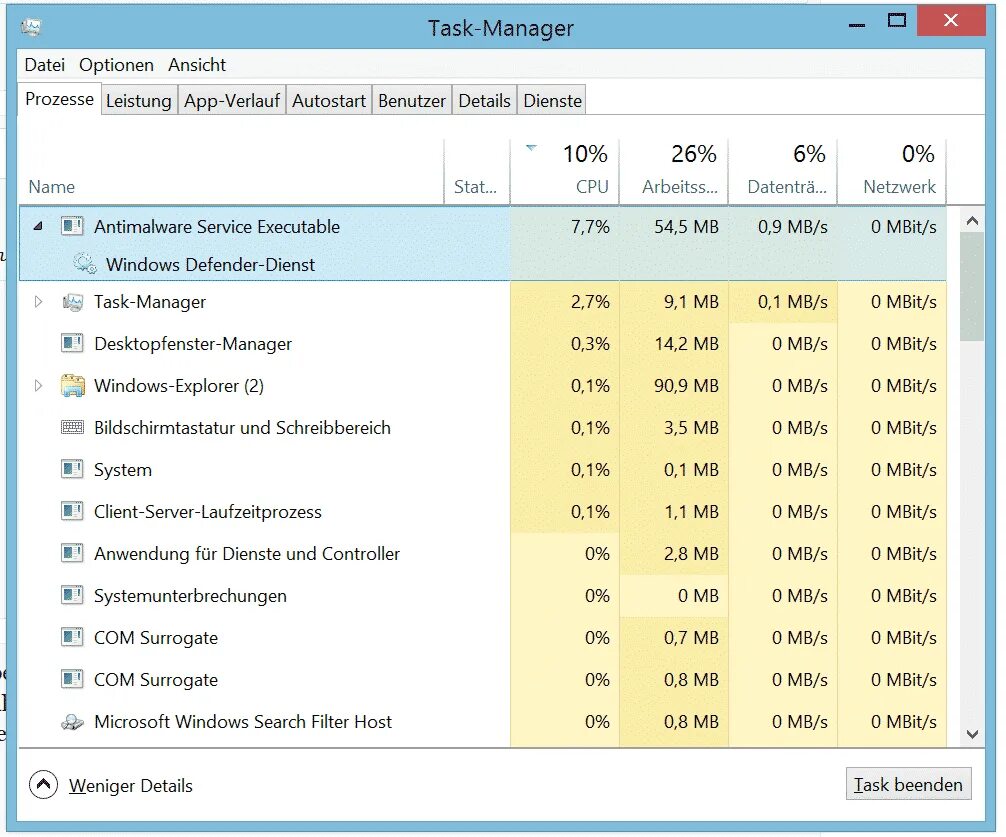This screenshot has height=837, width=1006.
Task: Collapse the Antimalware Service Executable group
Action: [38, 226]
